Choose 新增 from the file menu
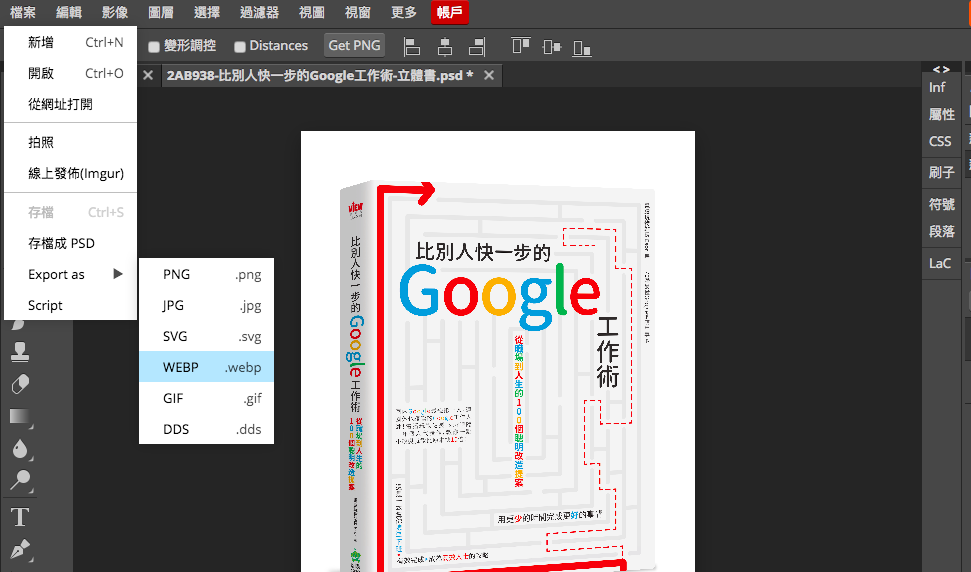This screenshot has height=572, width=971. [x=71, y=42]
